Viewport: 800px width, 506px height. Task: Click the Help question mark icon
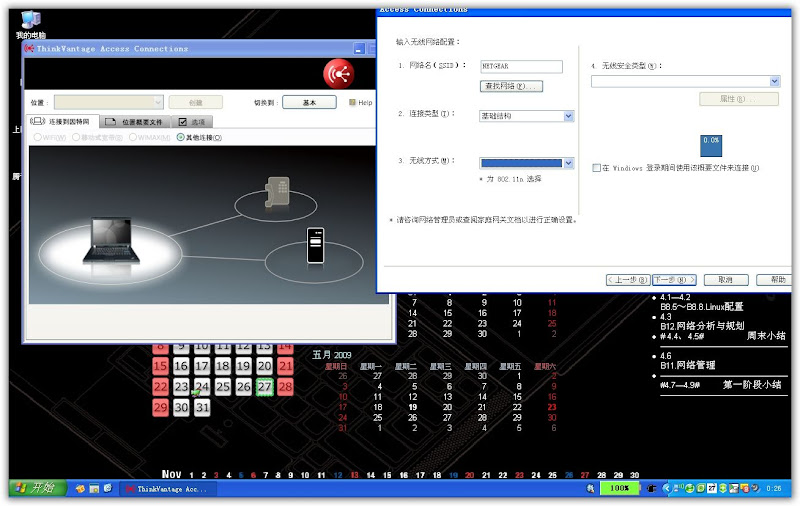[x=352, y=102]
